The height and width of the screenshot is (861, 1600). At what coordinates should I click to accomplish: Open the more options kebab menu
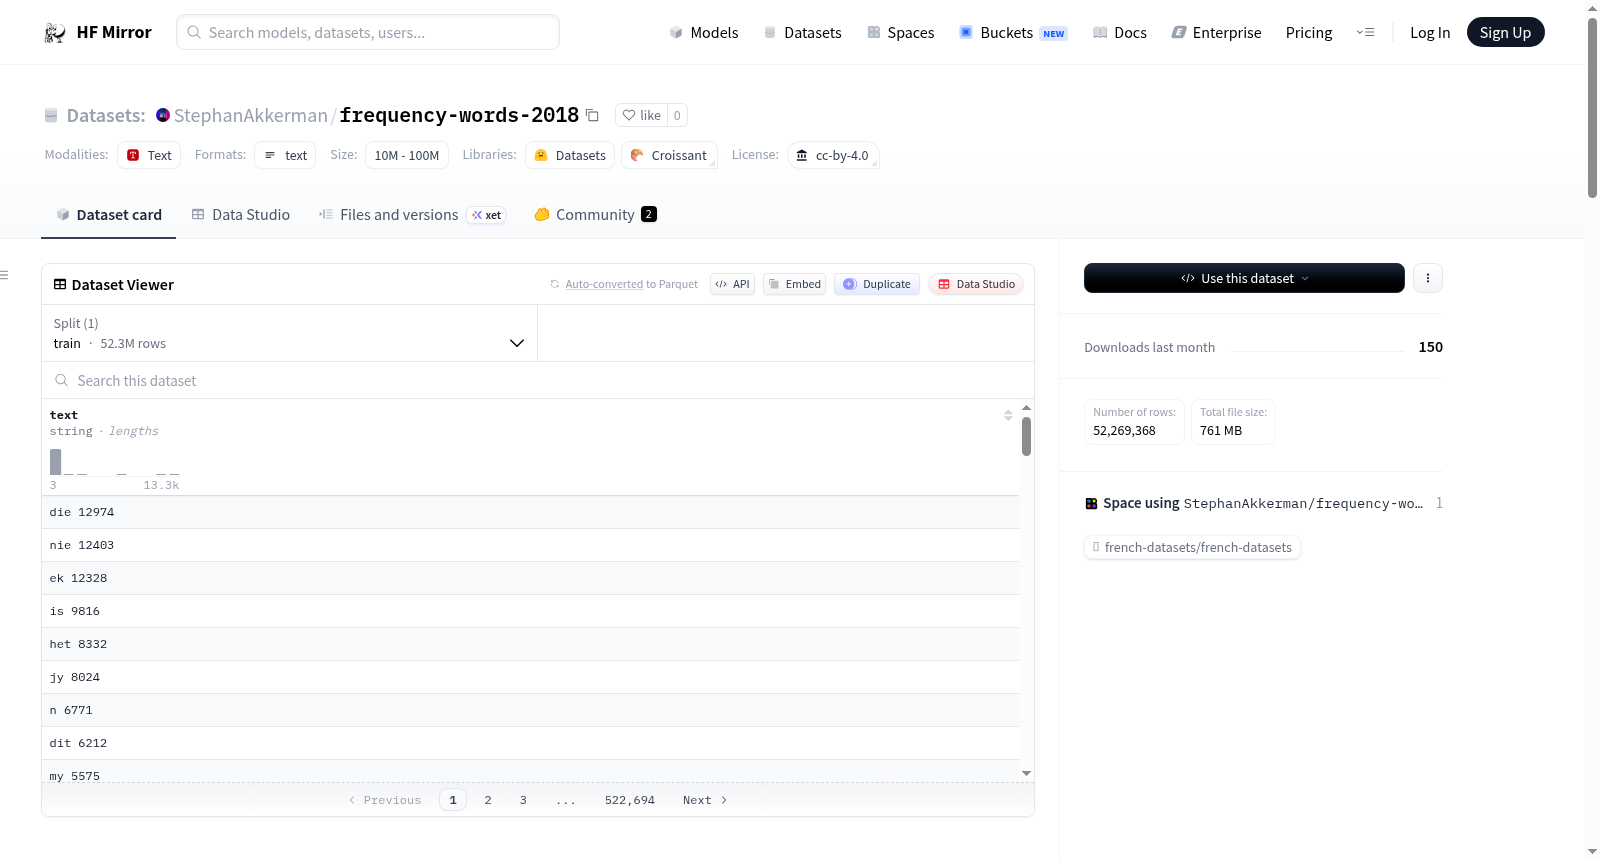tap(1428, 278)
